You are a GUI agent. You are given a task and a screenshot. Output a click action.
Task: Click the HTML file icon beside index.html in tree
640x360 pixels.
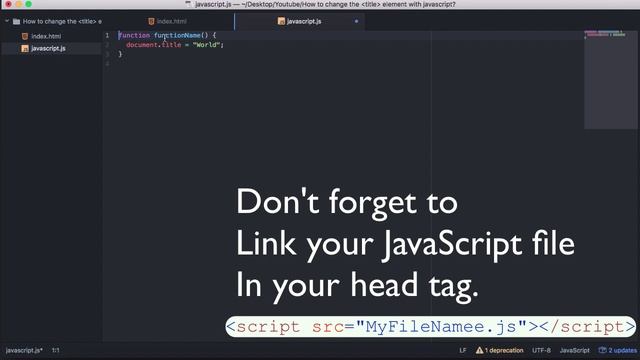click(25, 36)
